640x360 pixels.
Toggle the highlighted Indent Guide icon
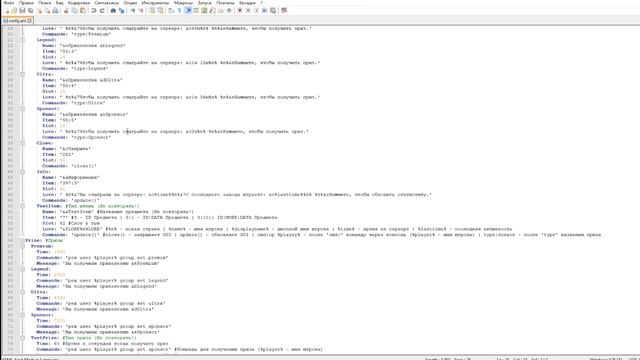[x=188, y=10]
